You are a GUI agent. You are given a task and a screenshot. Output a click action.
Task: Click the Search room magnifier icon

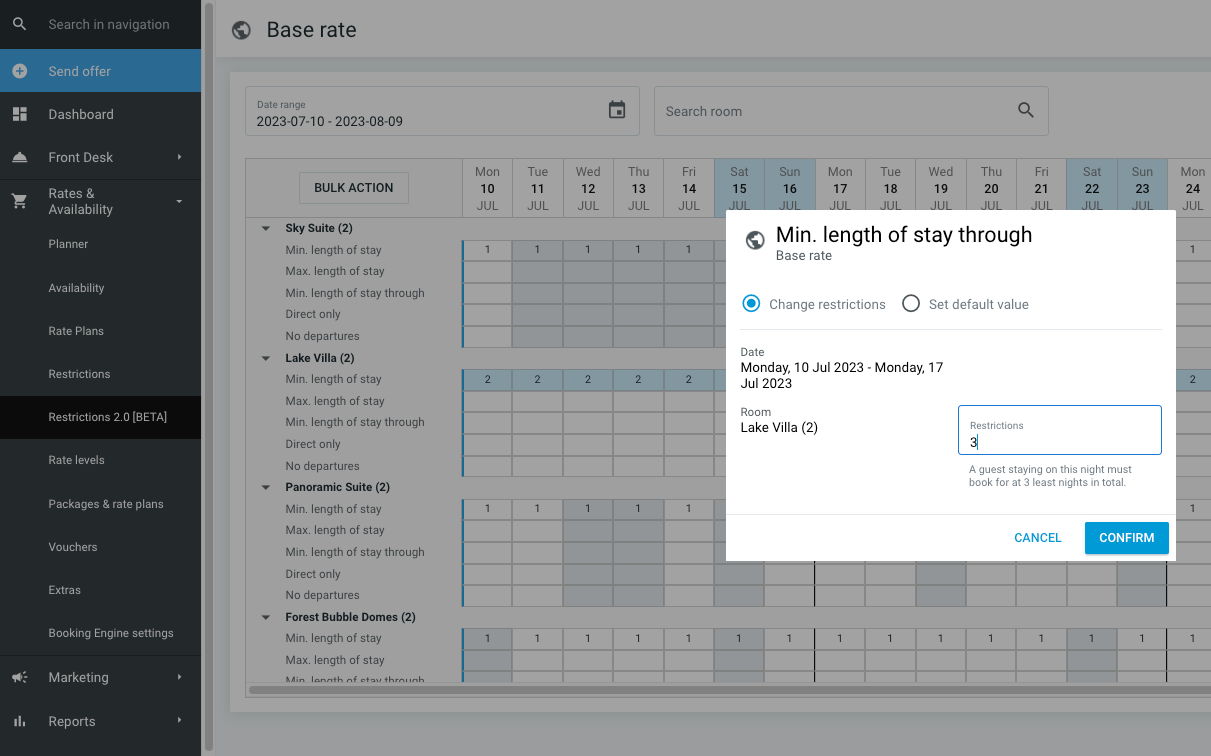pyautogui.click(x=1025, y=110)
